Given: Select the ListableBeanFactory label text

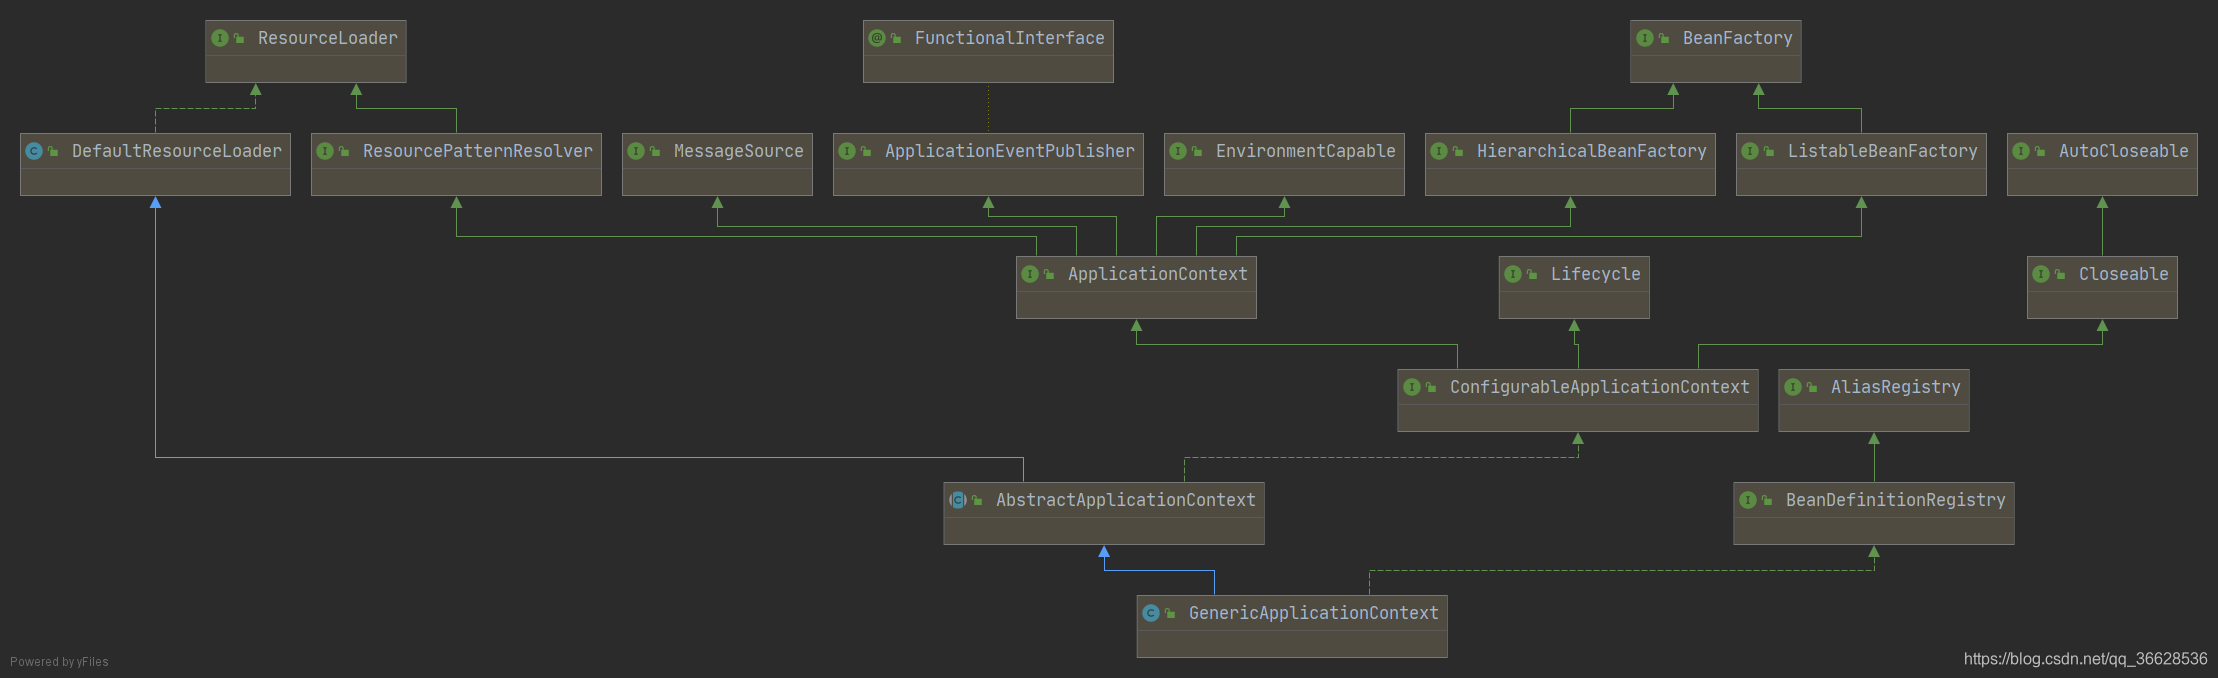Looking at the screenshot, I should pos(1883,151).
